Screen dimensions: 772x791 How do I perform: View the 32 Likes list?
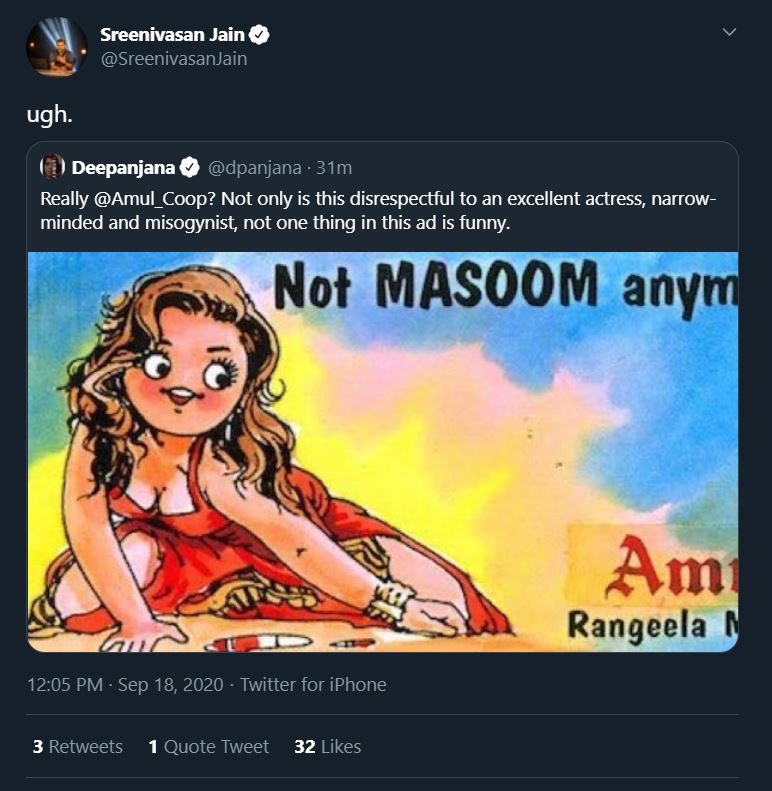click(x=327, y=747)
